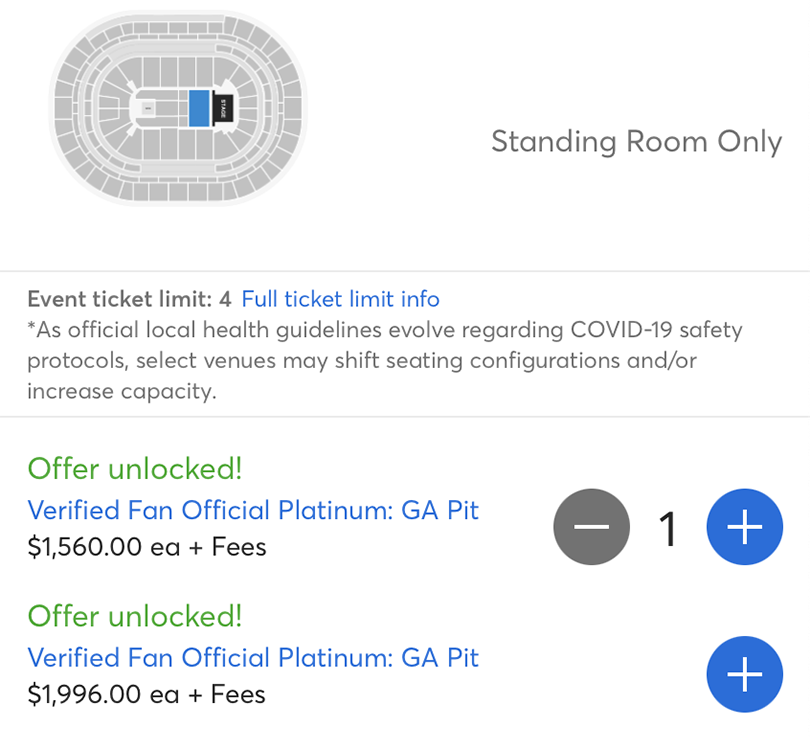Decrease quantity of the $1,560.00 GA Pit ticket

pyautogui.click(x=591, y=527)
